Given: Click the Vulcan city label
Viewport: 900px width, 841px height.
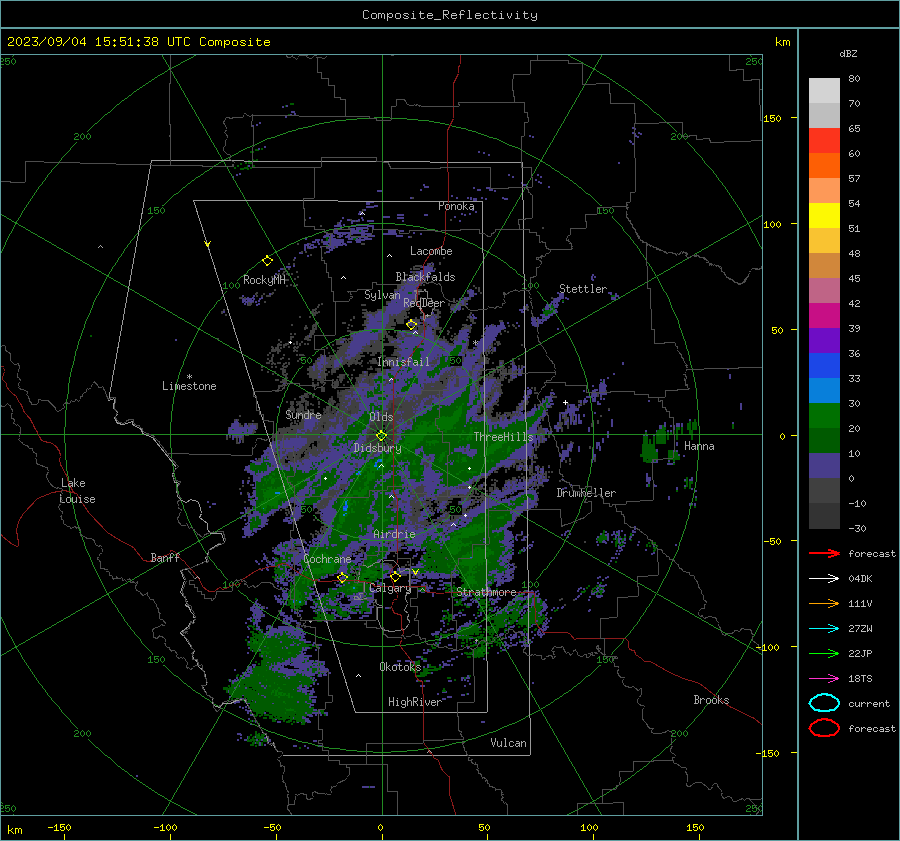Looking at the screenshot, I should [508, 743].
